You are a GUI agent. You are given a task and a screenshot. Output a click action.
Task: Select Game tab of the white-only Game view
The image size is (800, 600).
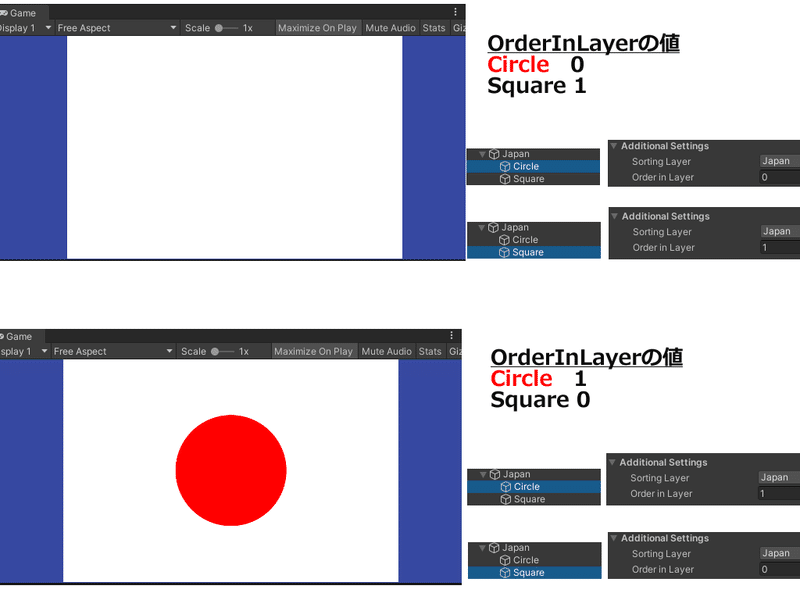click(23, 13)
